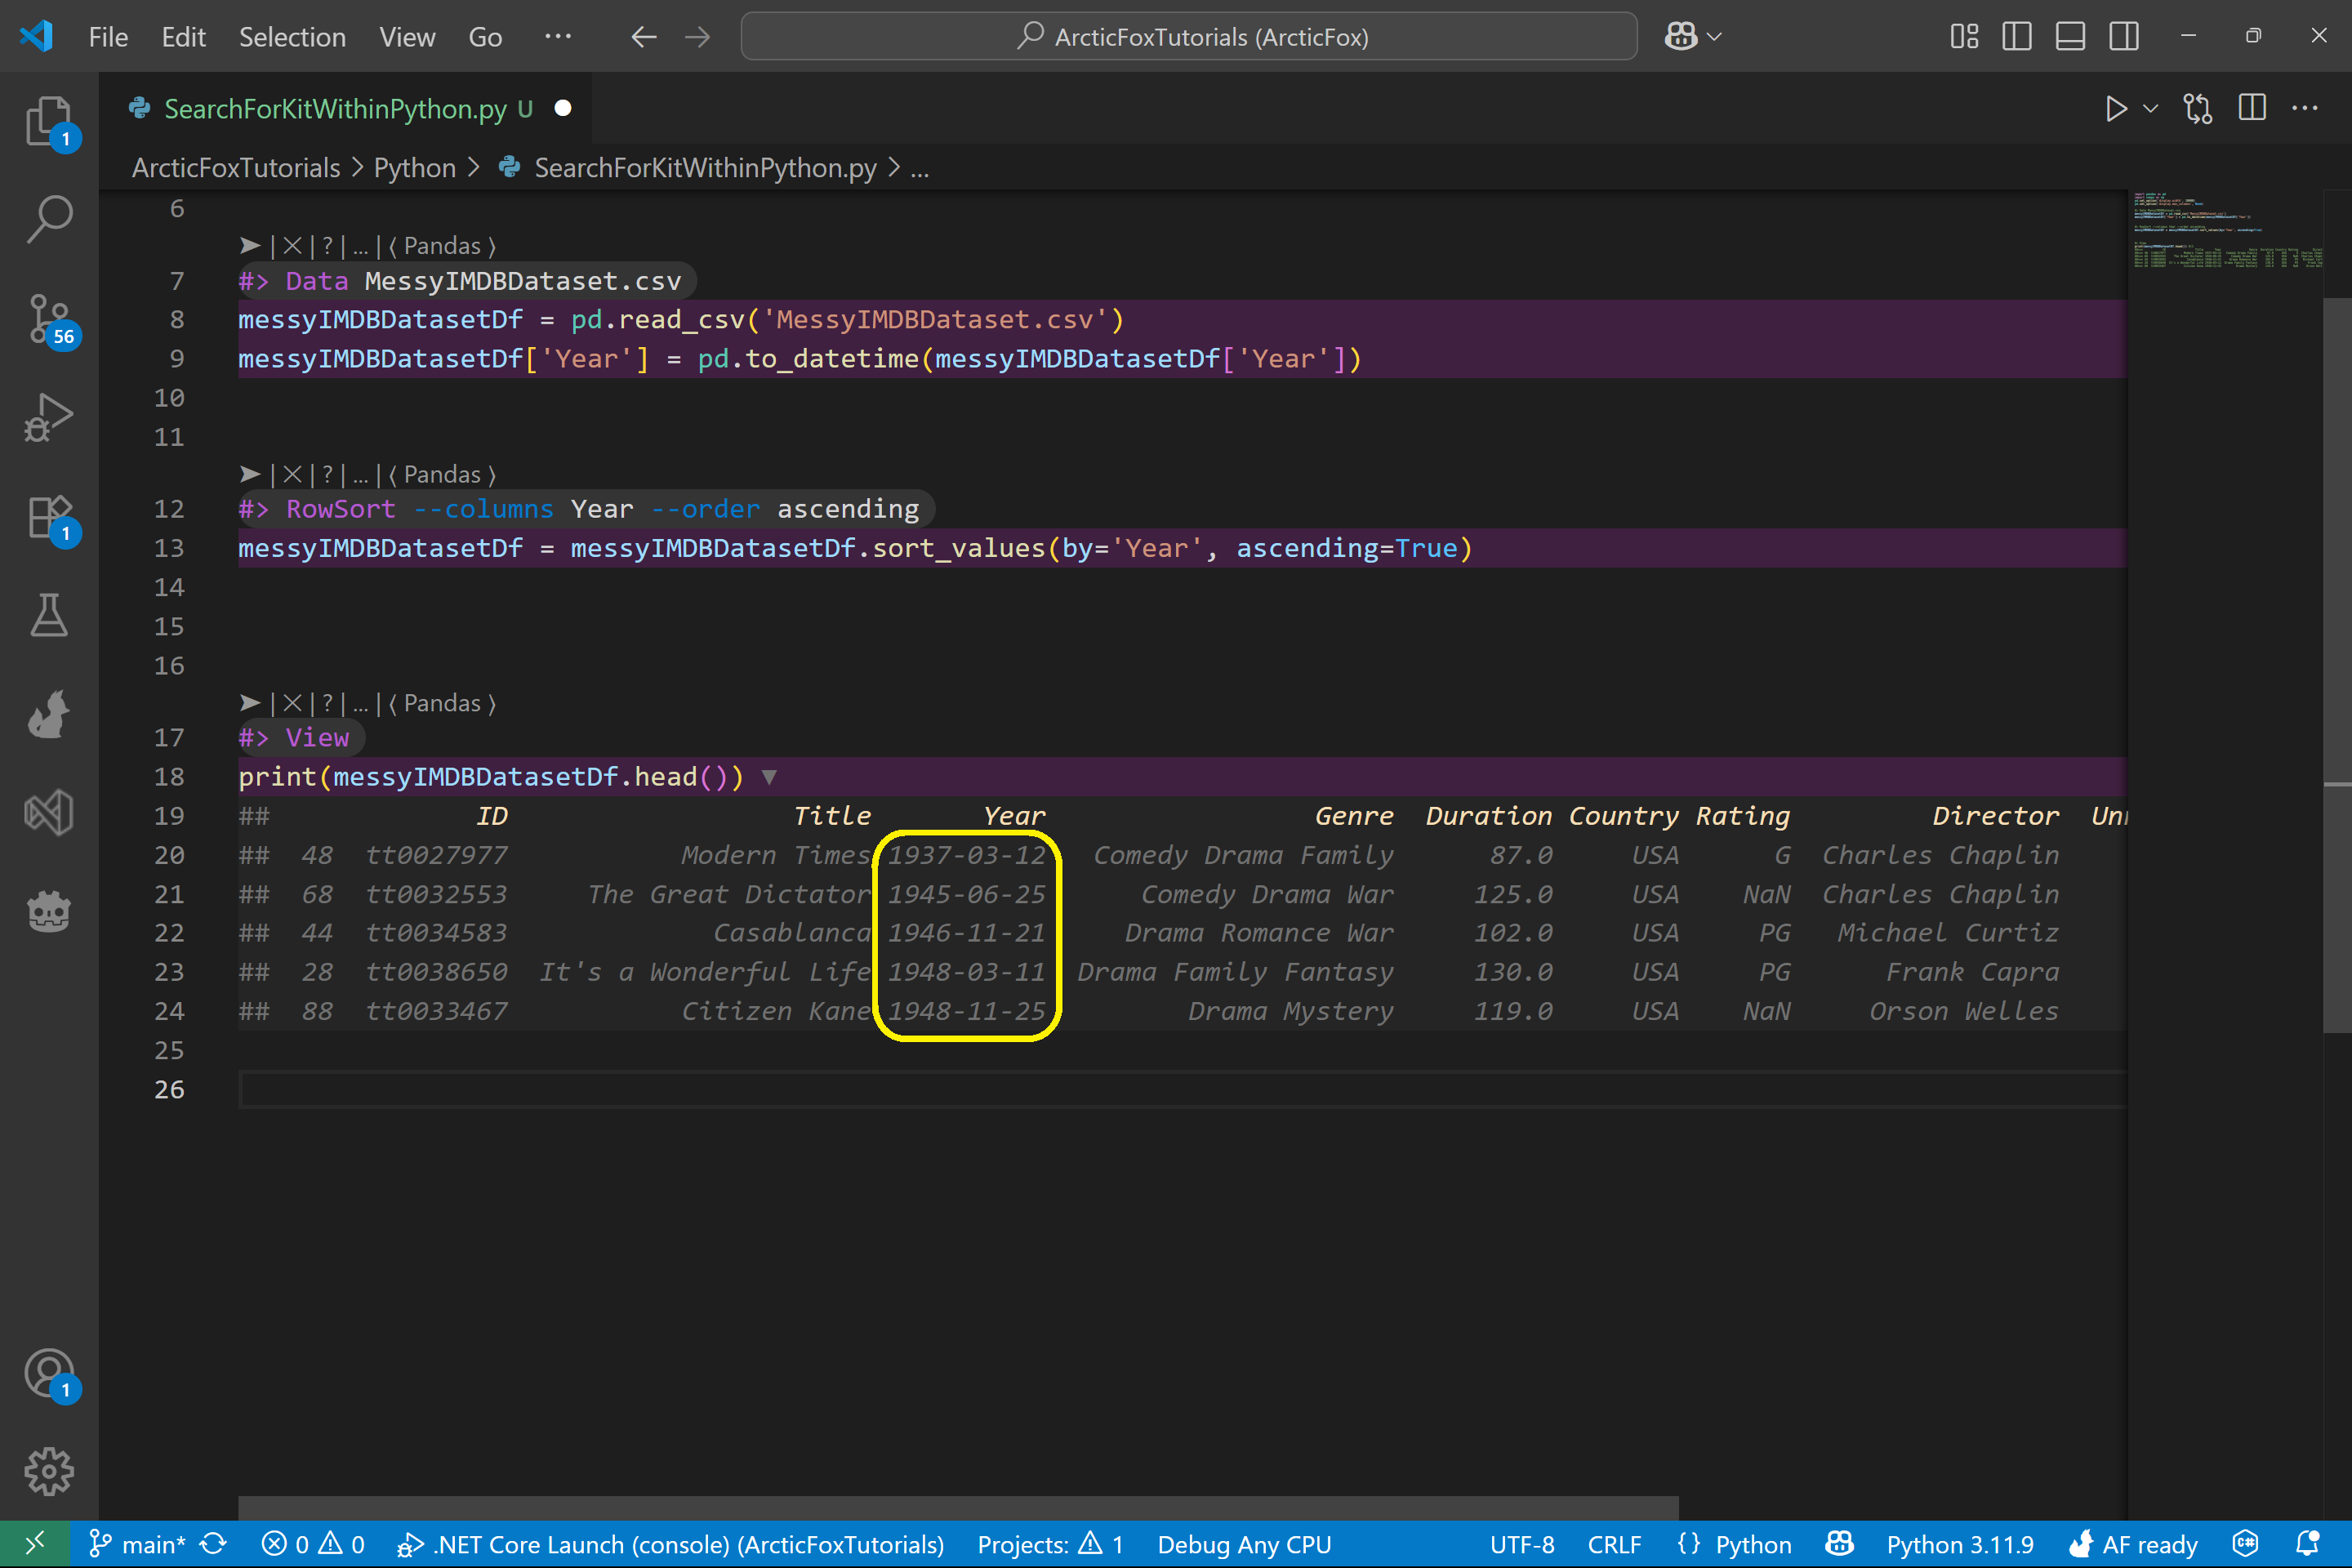The height and width of the screenshot is (1568, 2352).
Task: Open Copilot menu in title bar
Action: (1692, 37)
